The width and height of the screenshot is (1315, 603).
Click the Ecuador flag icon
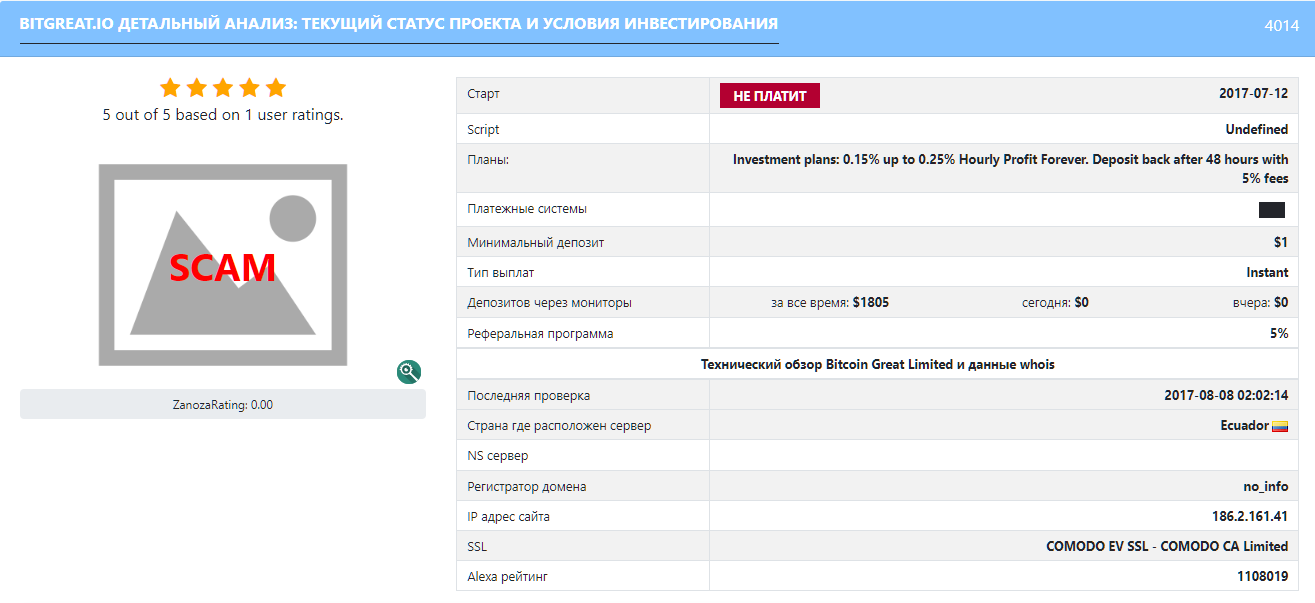(x=1280, y=426)
